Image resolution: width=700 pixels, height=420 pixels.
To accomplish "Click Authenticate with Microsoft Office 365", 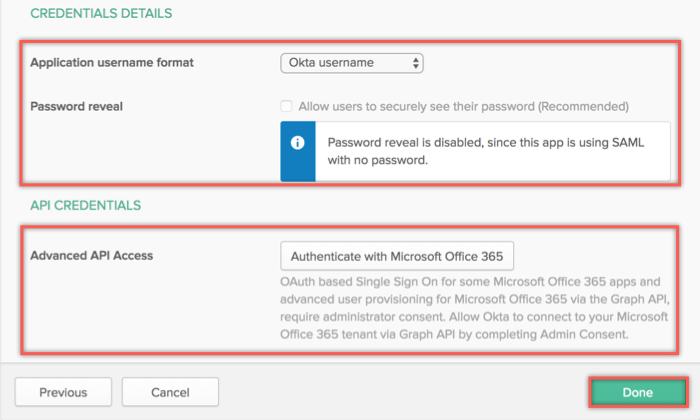I will coord(397,256).
